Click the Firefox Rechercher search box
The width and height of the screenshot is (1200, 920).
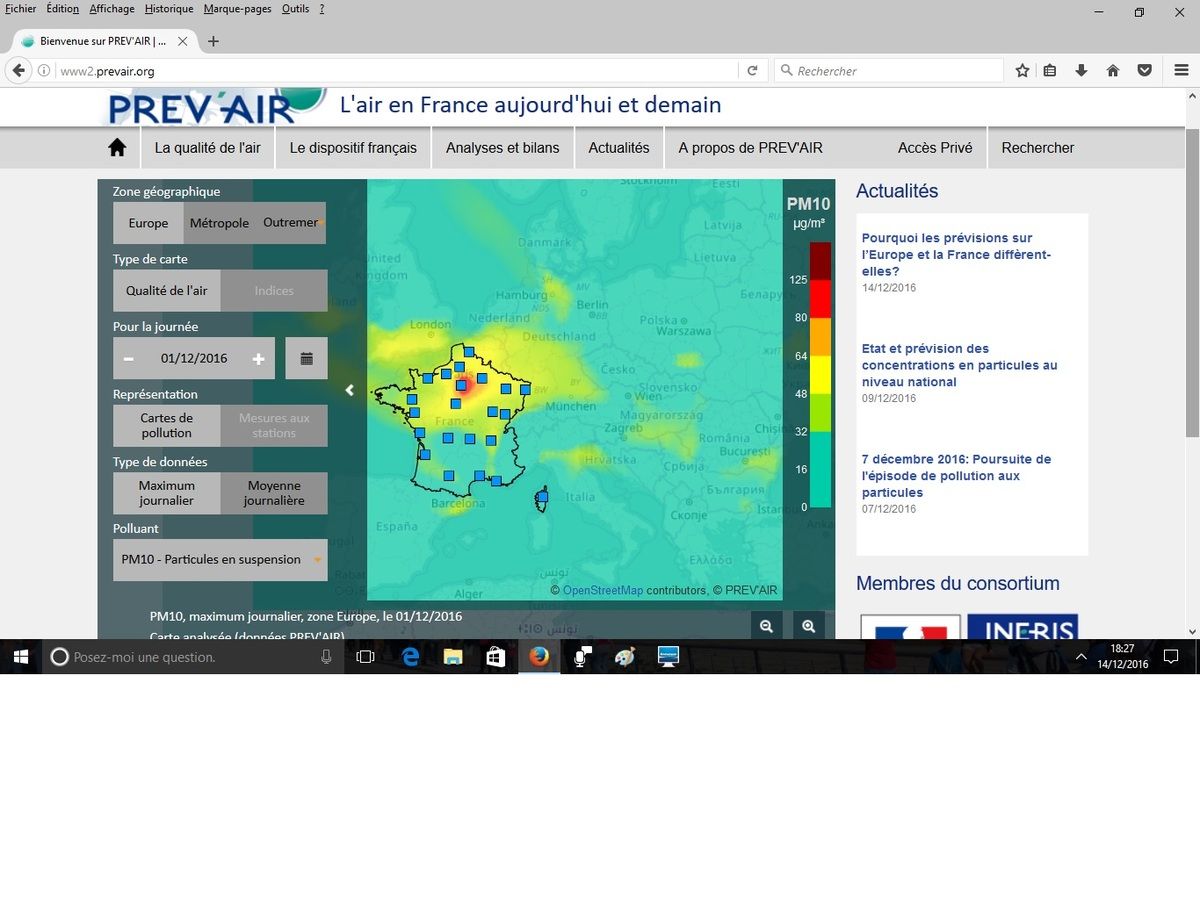pos(889,71)
